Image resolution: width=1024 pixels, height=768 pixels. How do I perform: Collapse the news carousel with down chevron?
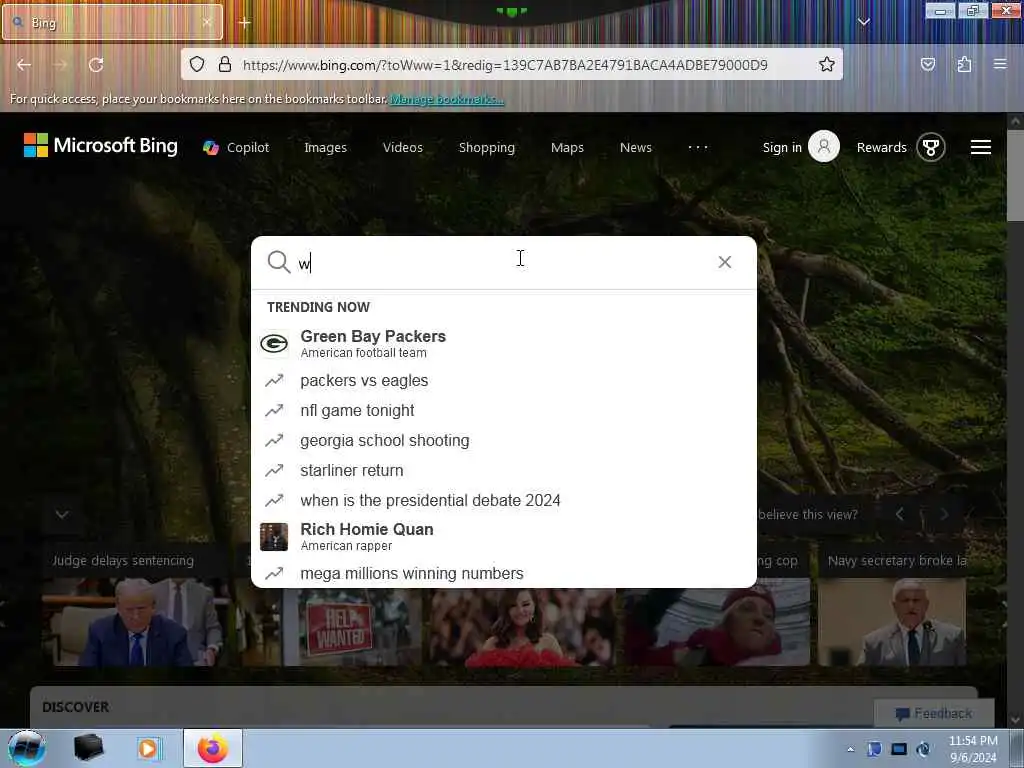click(x=62, y=515)
